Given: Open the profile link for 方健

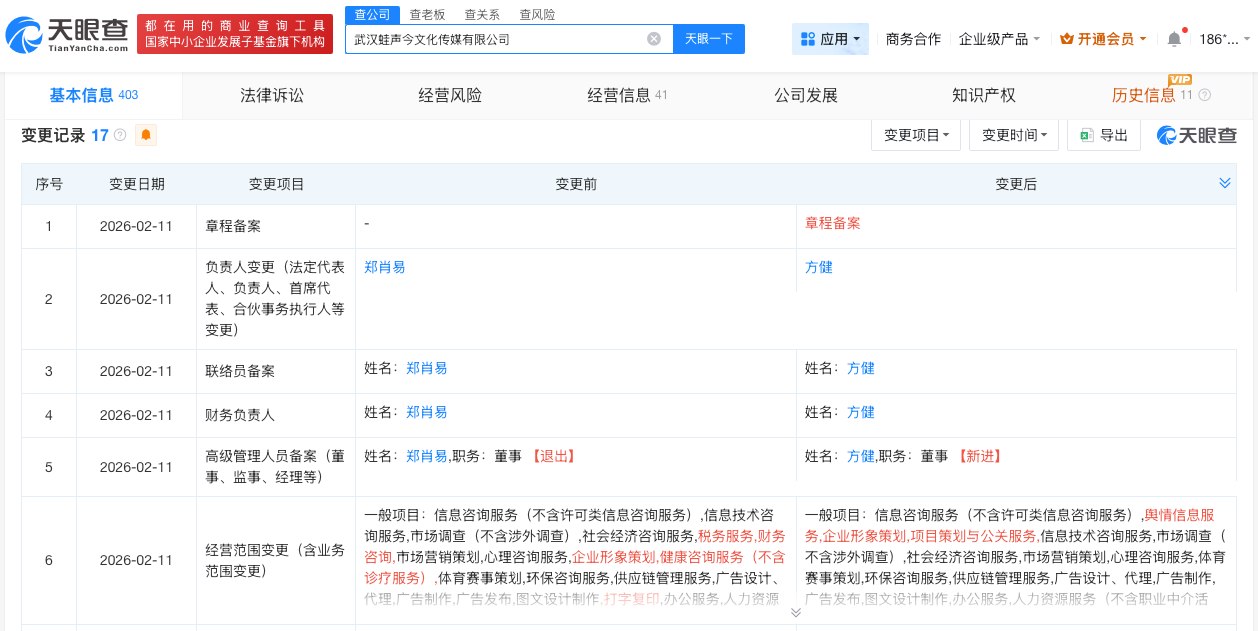Looking at the screenshot, I should click(818, 267).
